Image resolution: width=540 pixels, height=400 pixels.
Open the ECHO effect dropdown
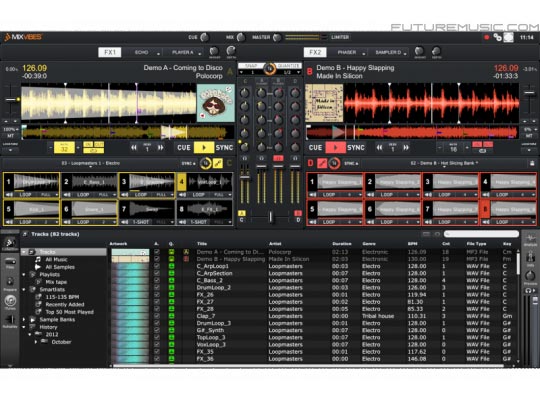(x=144, y=53)
